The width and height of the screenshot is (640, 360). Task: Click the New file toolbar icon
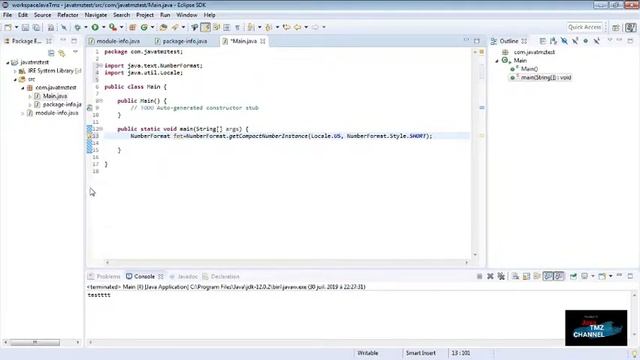[x=8, y=27]
